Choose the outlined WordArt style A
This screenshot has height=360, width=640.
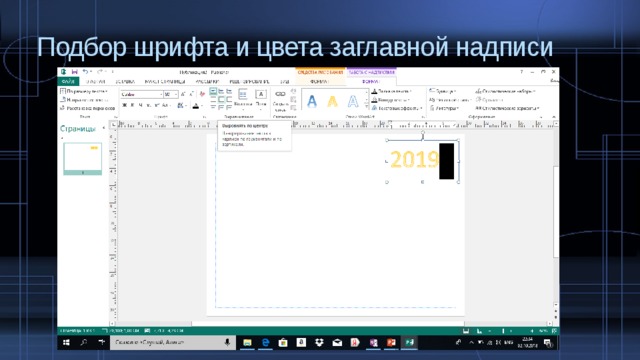click(353, 101)
